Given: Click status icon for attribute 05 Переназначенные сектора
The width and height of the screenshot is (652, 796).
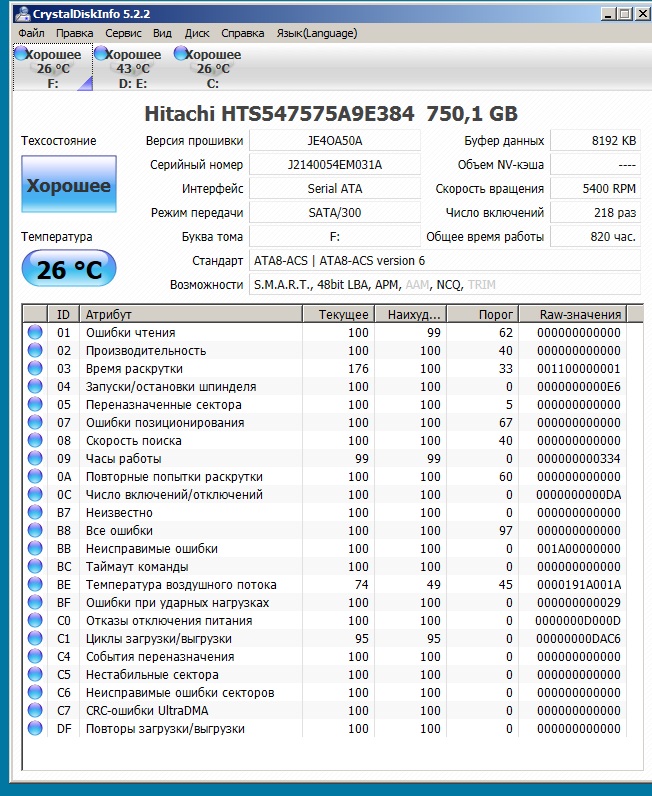Looking at the screenshot, I should (x=35, y=405).
